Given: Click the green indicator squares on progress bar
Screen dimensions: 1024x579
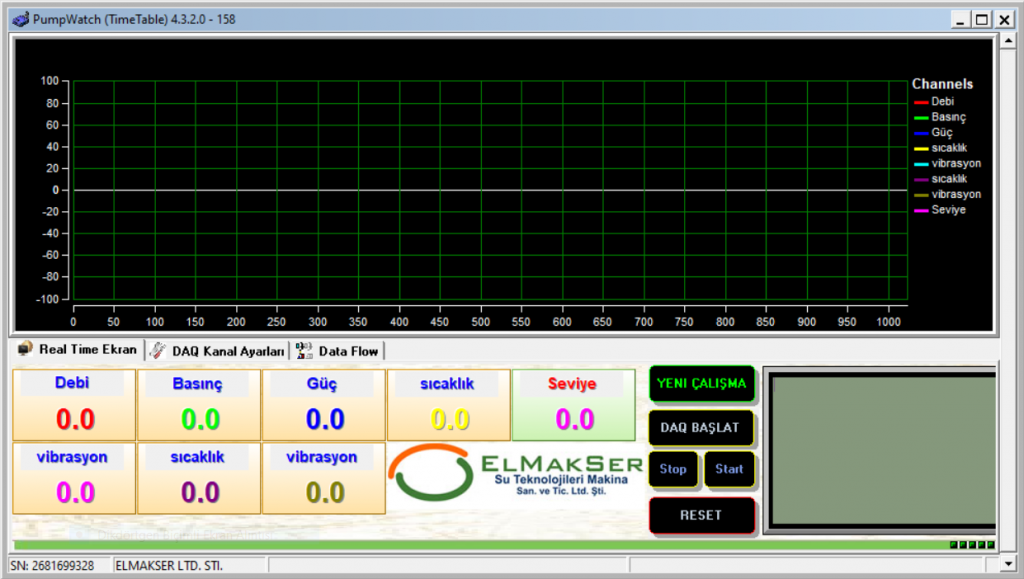Looking at the screenshot, I should coord(971,545).
